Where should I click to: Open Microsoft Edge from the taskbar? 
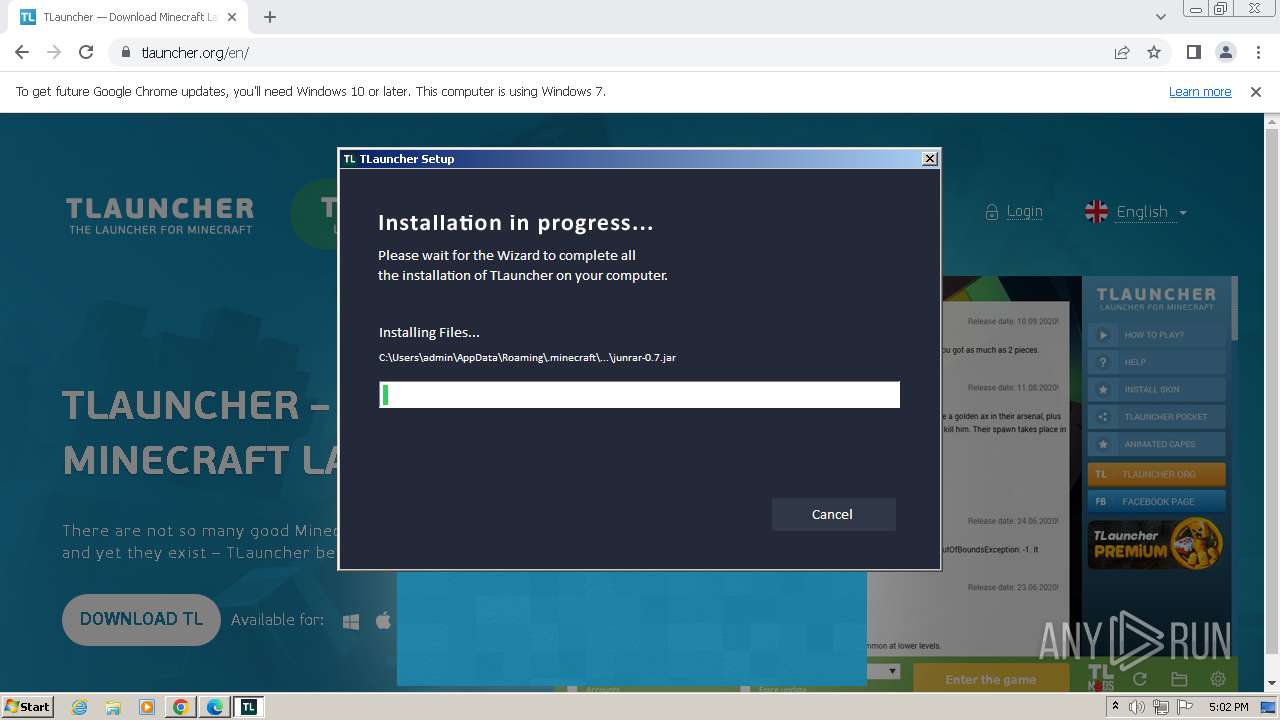tap(215, 707)
